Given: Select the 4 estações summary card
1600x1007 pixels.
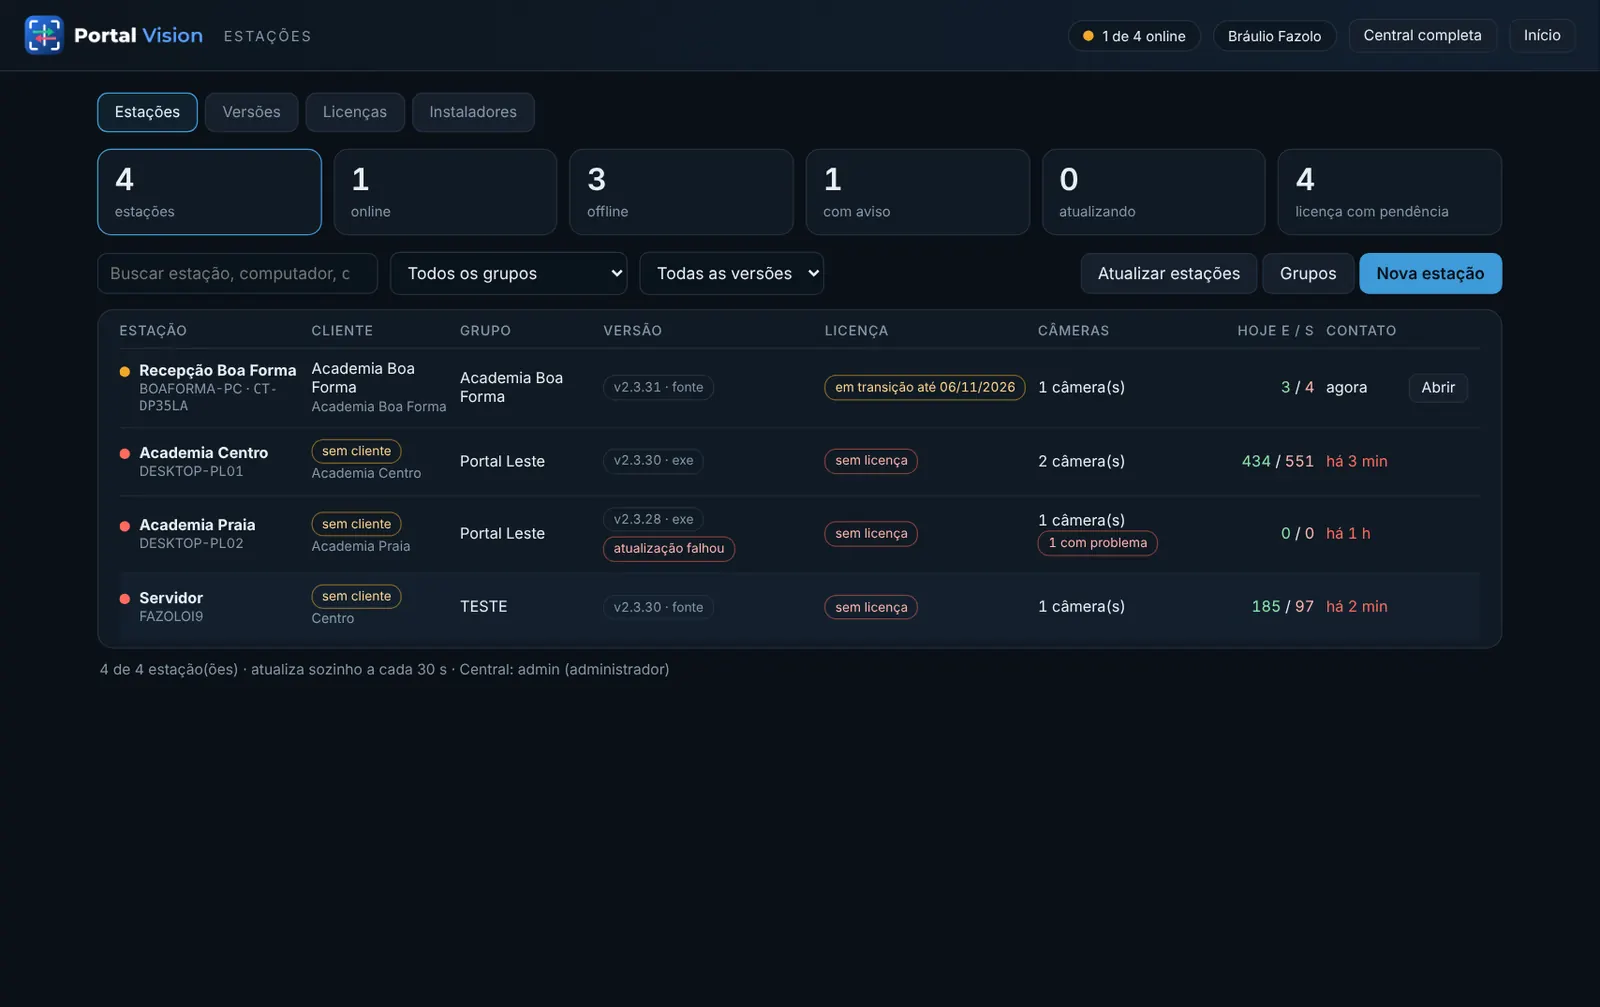Looking at the screenshot, I should pyautogui.click(x=209, y=192).
